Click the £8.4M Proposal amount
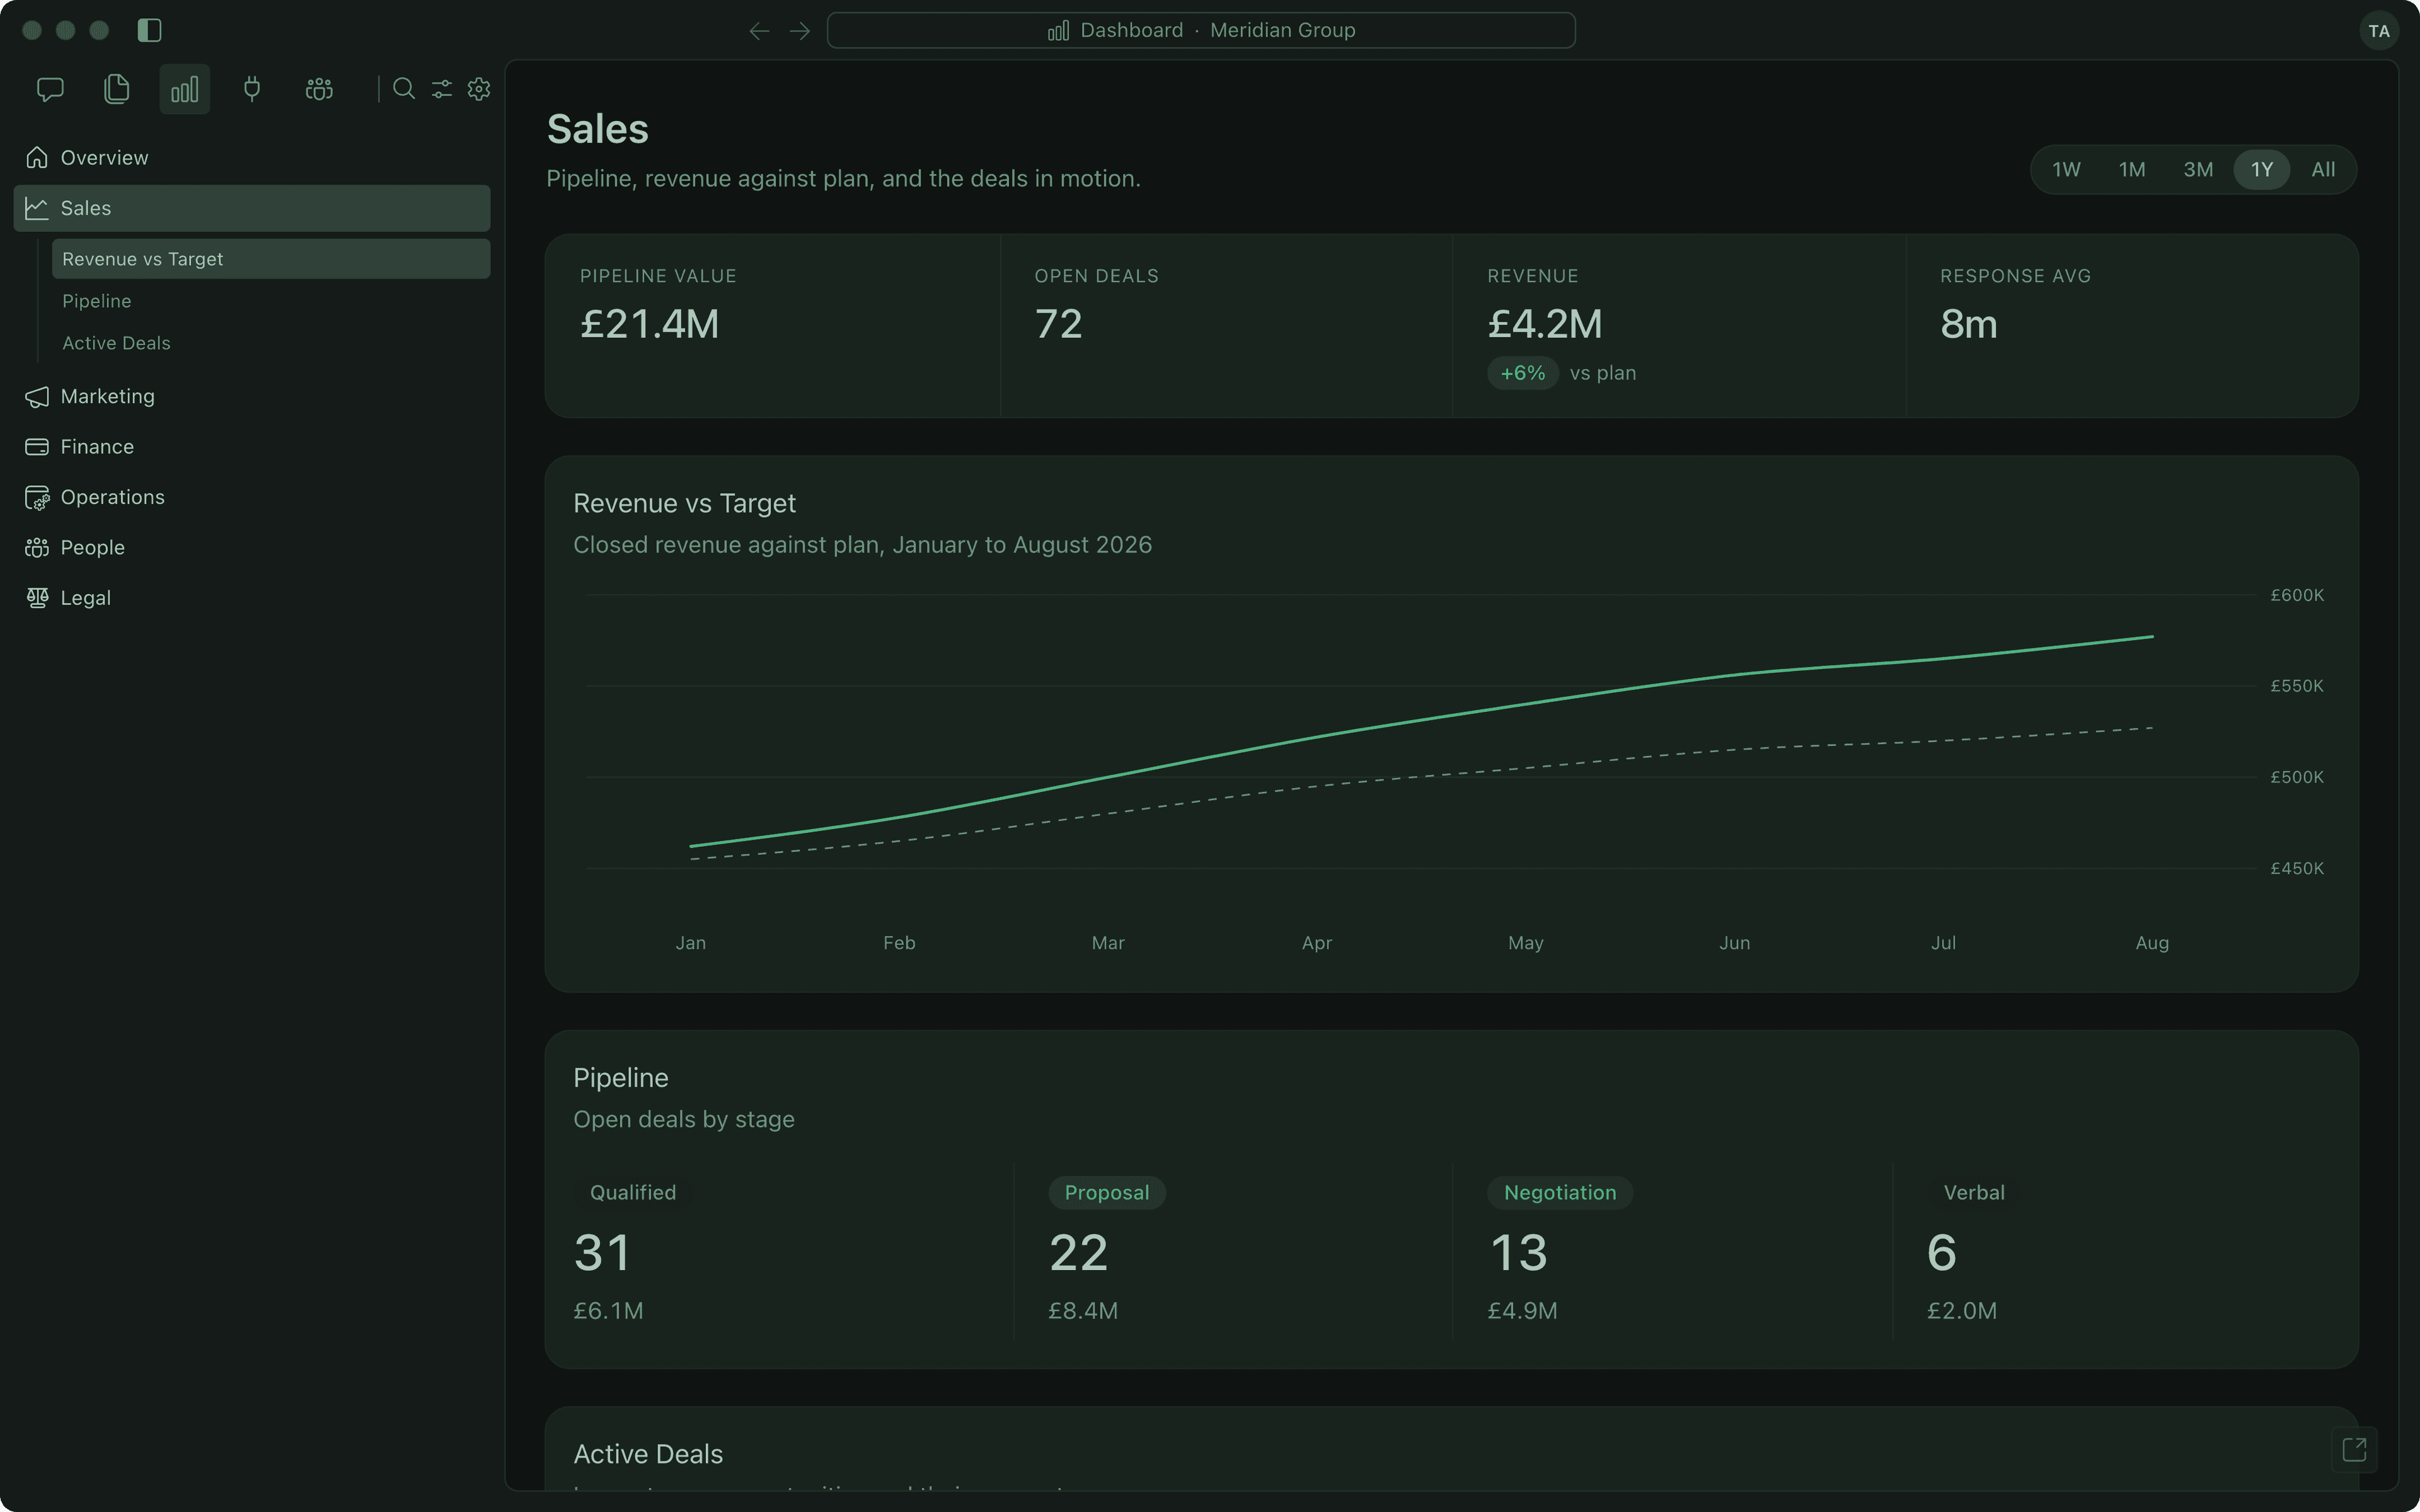The height and width of the screenshot is (1512, 2420). [1083, 1310]
